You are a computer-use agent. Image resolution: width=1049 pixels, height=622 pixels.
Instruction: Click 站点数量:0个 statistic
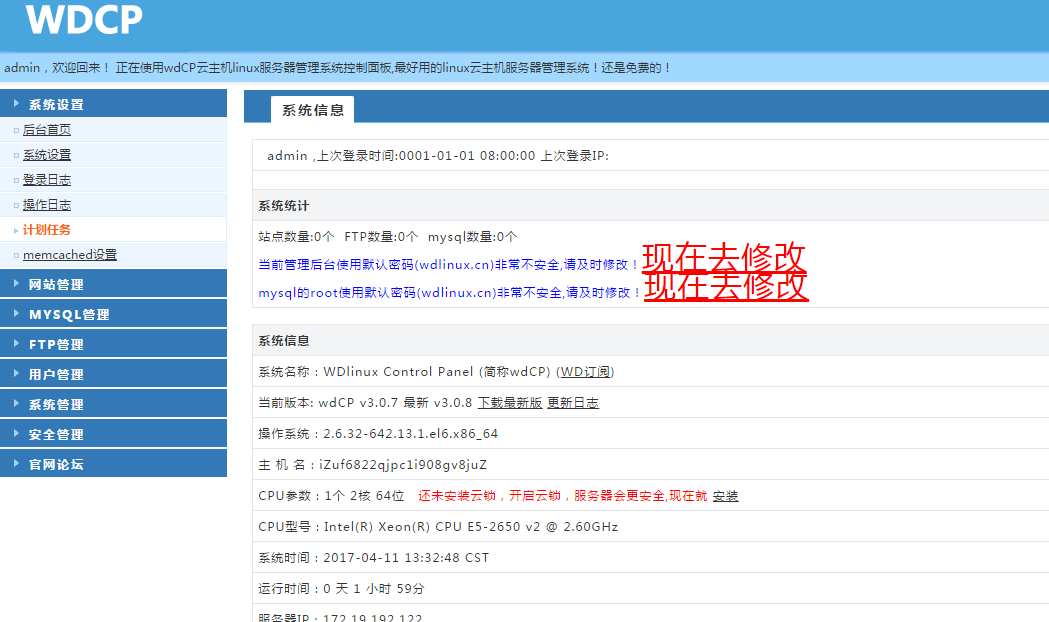pos(296,237)
